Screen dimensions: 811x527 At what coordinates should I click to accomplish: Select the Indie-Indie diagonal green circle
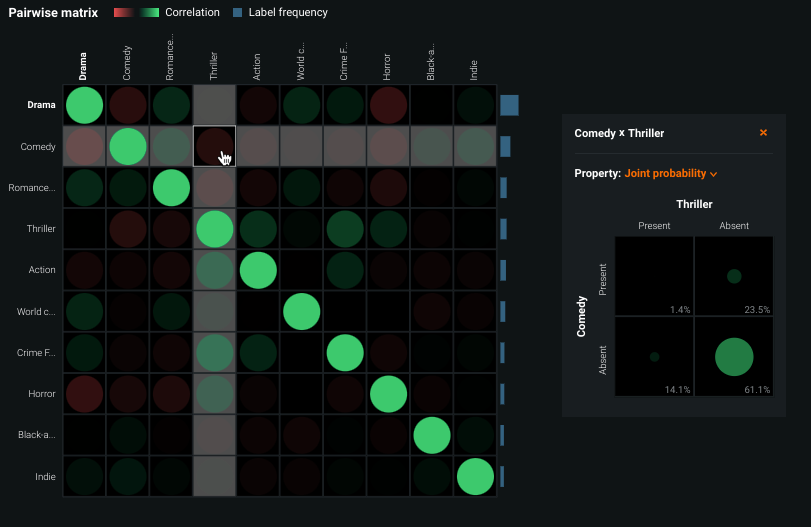474,476
